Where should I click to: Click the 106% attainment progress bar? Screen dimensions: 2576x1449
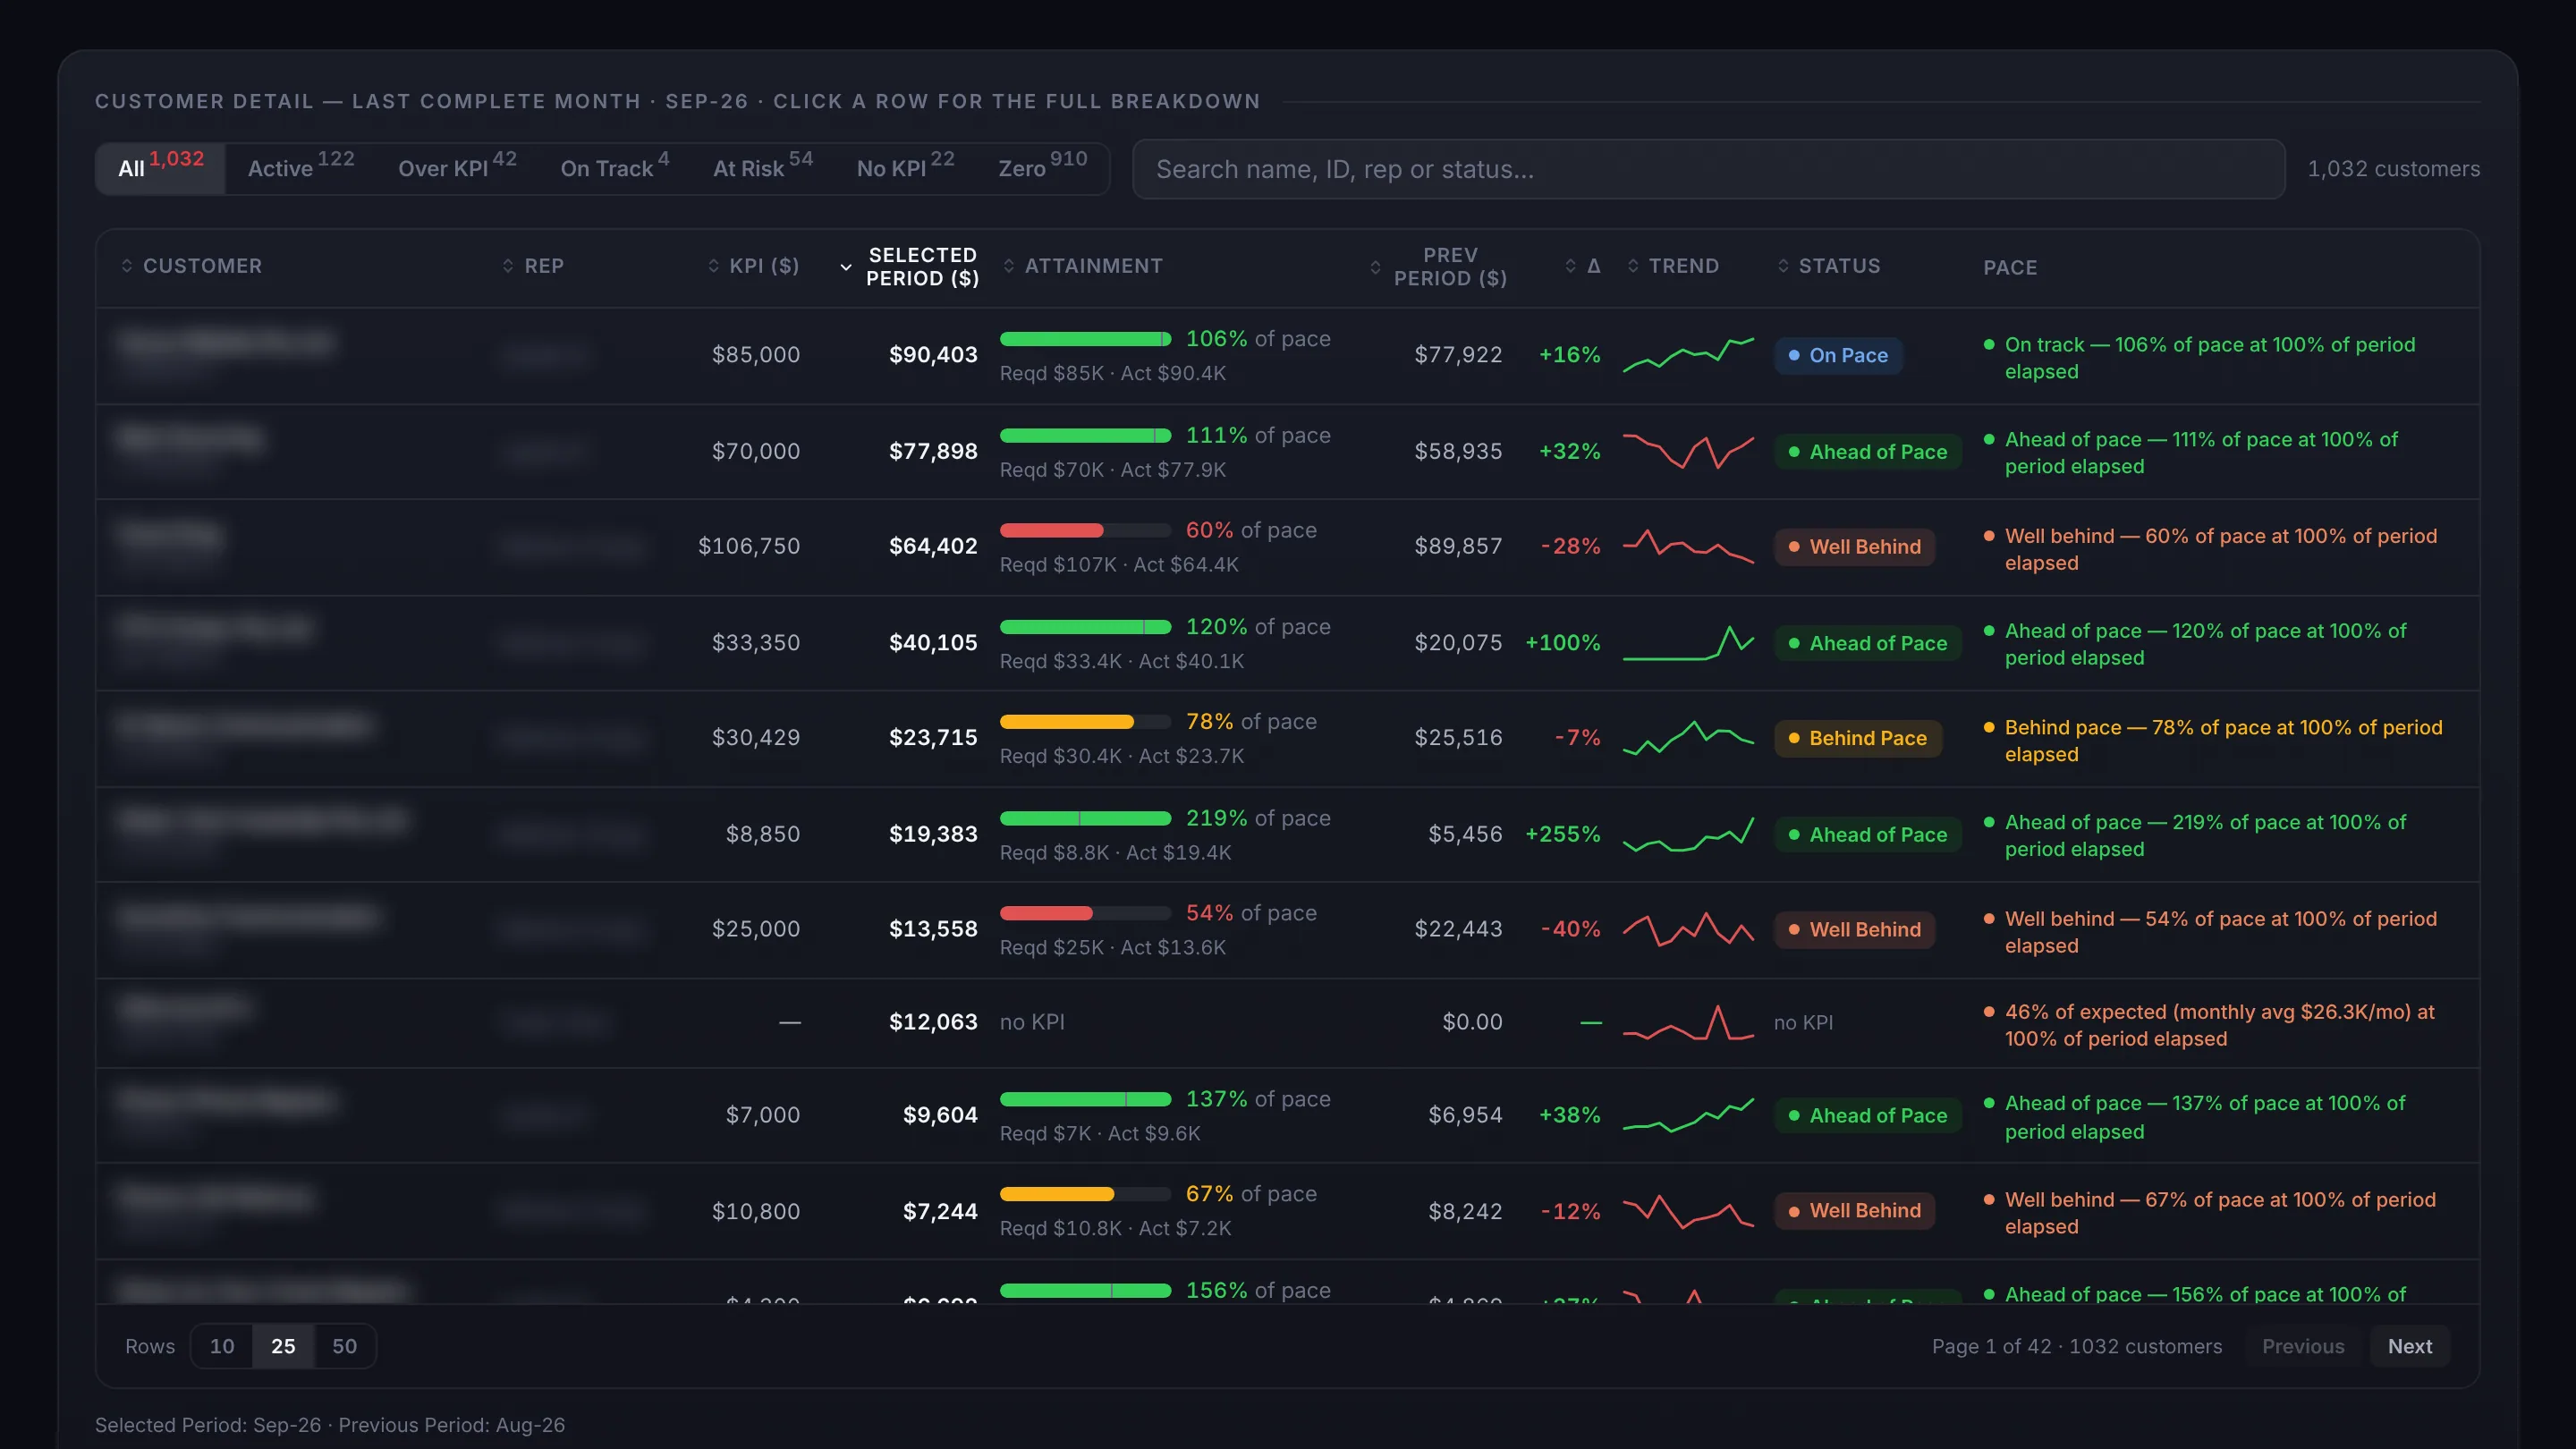click(x=1085, y=339)
